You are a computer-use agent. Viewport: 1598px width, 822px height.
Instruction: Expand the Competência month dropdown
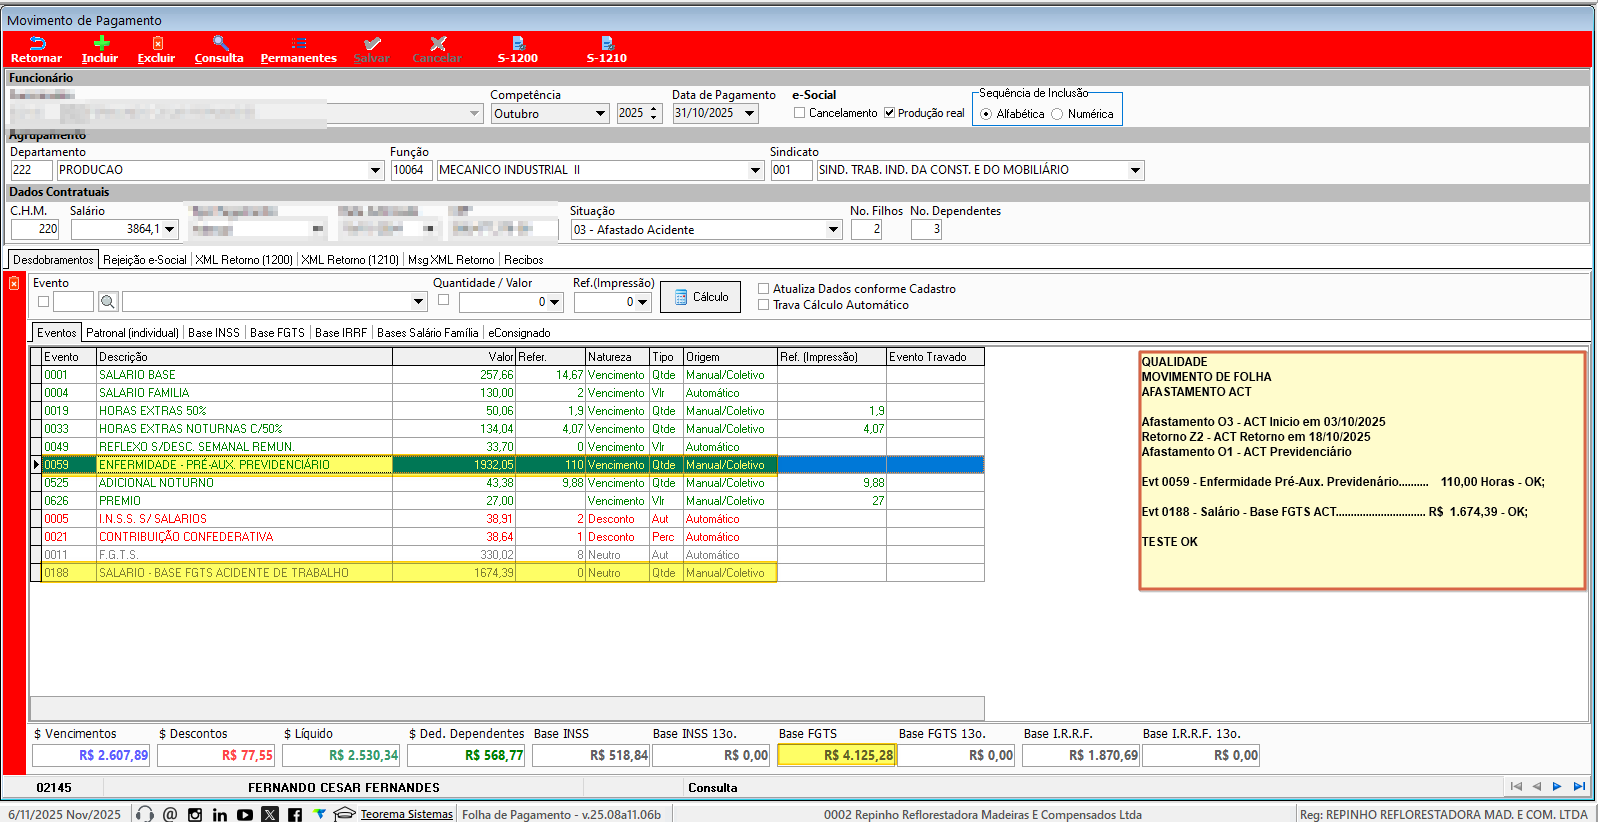(600, 114)
